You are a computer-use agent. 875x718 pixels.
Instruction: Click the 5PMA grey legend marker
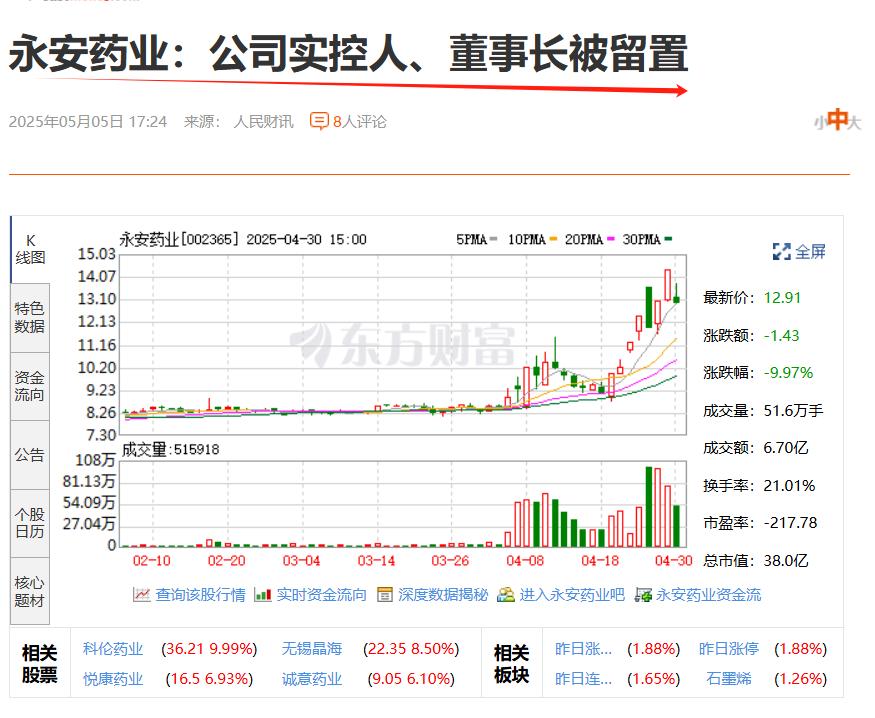(x=493, y=239)
